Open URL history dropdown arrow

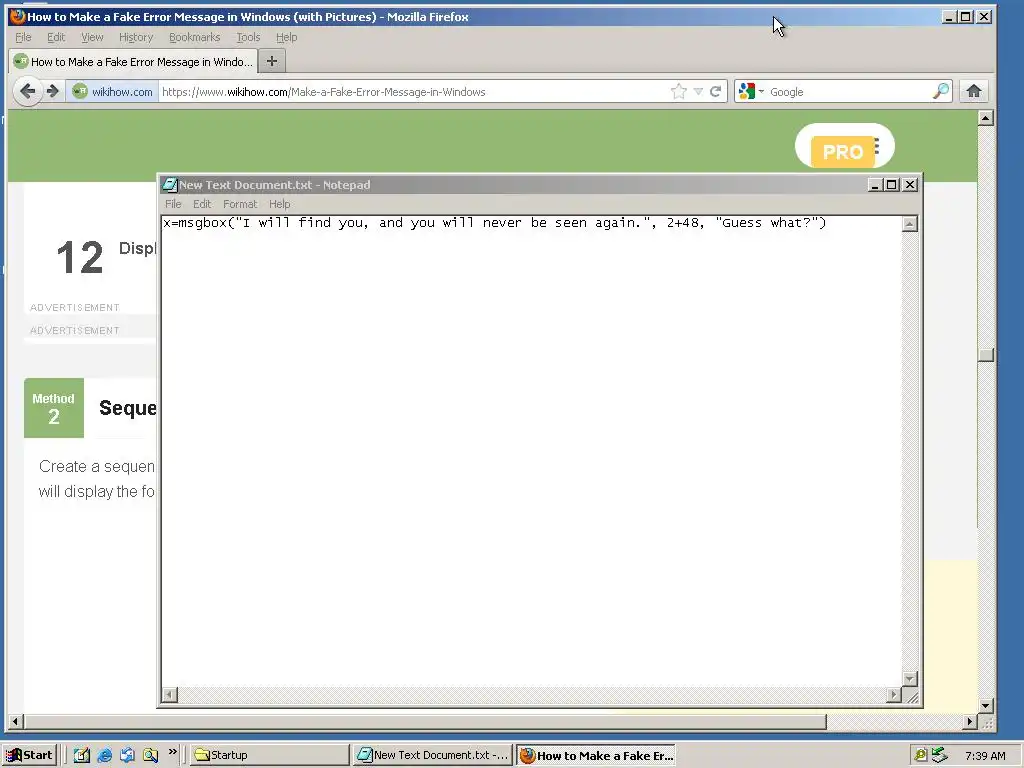tap(698, 91)
